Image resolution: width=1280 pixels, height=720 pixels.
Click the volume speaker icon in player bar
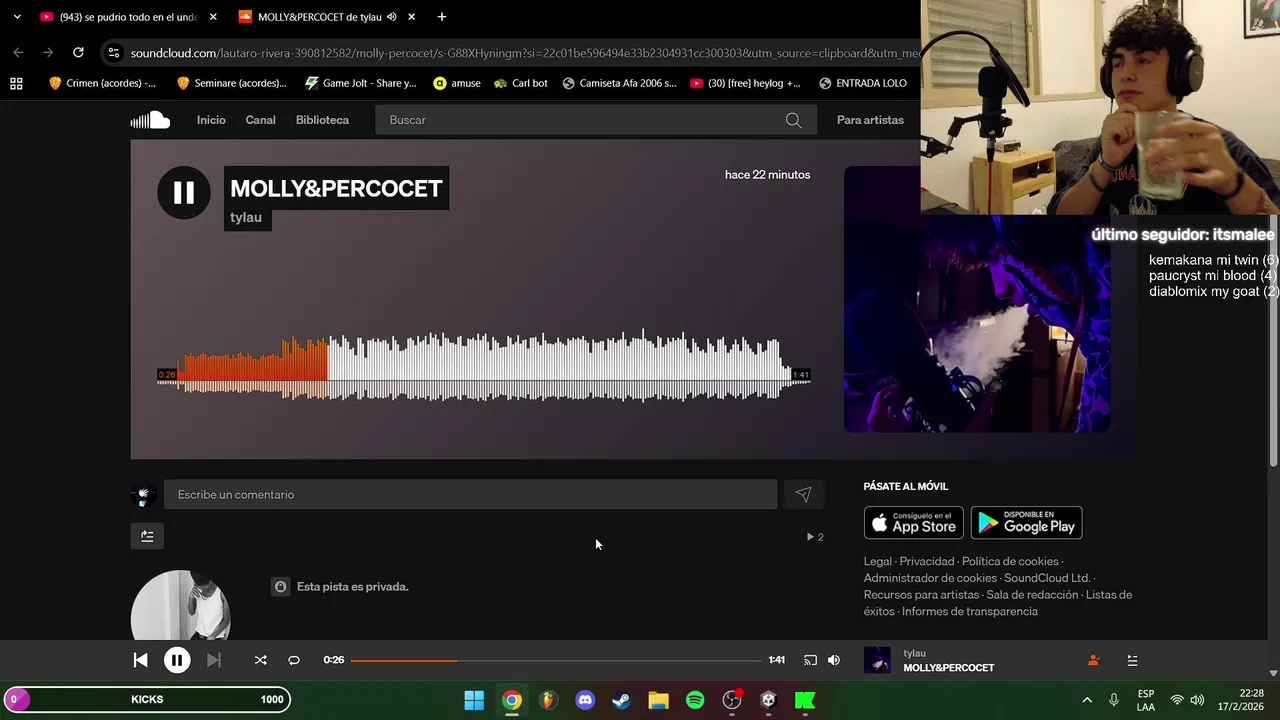click(x=834, y=660)
